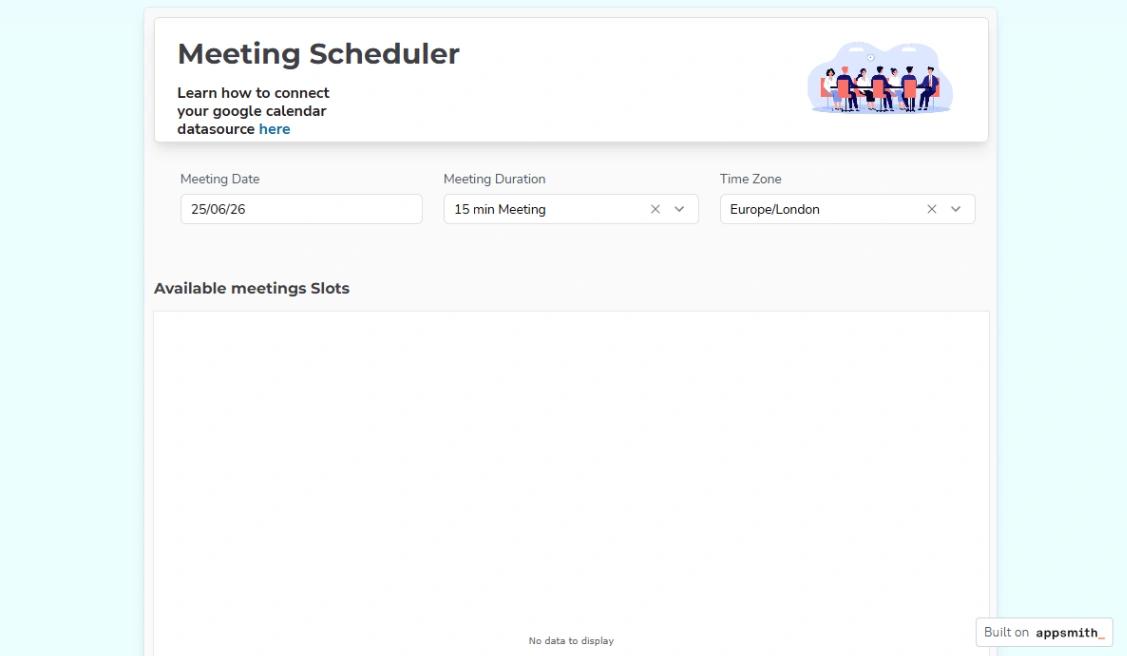Viewport: 1127px width, 656px height.
Task: Open the Built on appsmith badge
Action: point(1044,632)
